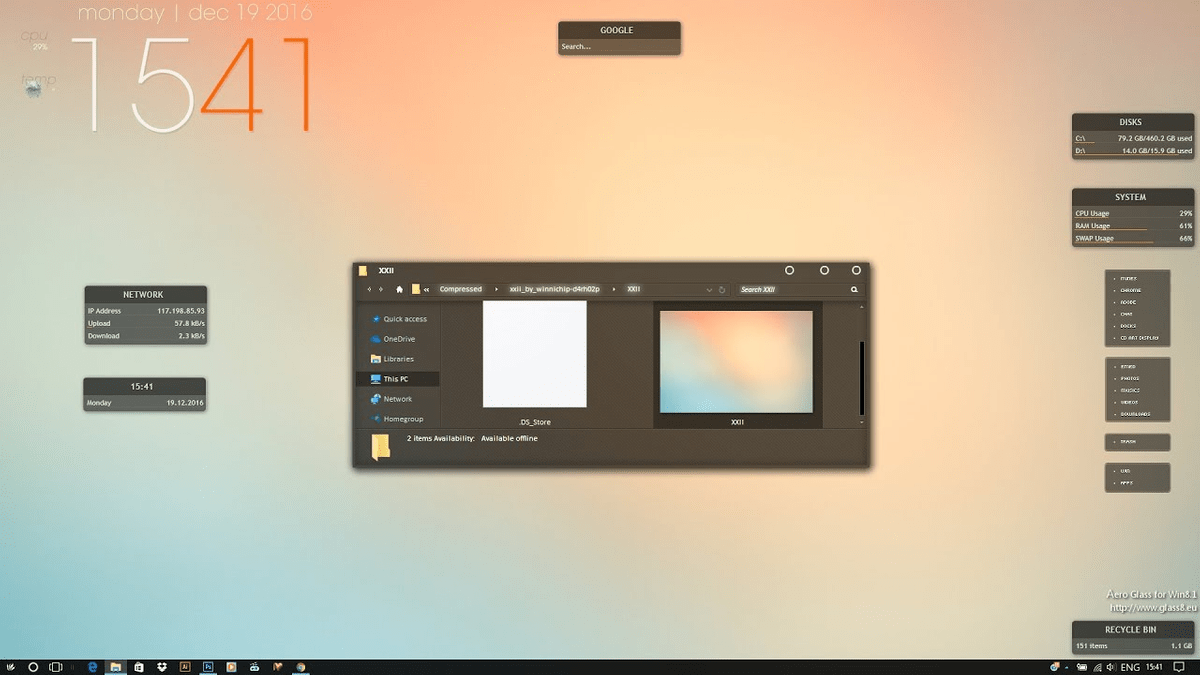
Task: Click the Cortana circle search icon
Action: (x=33, y=666)
